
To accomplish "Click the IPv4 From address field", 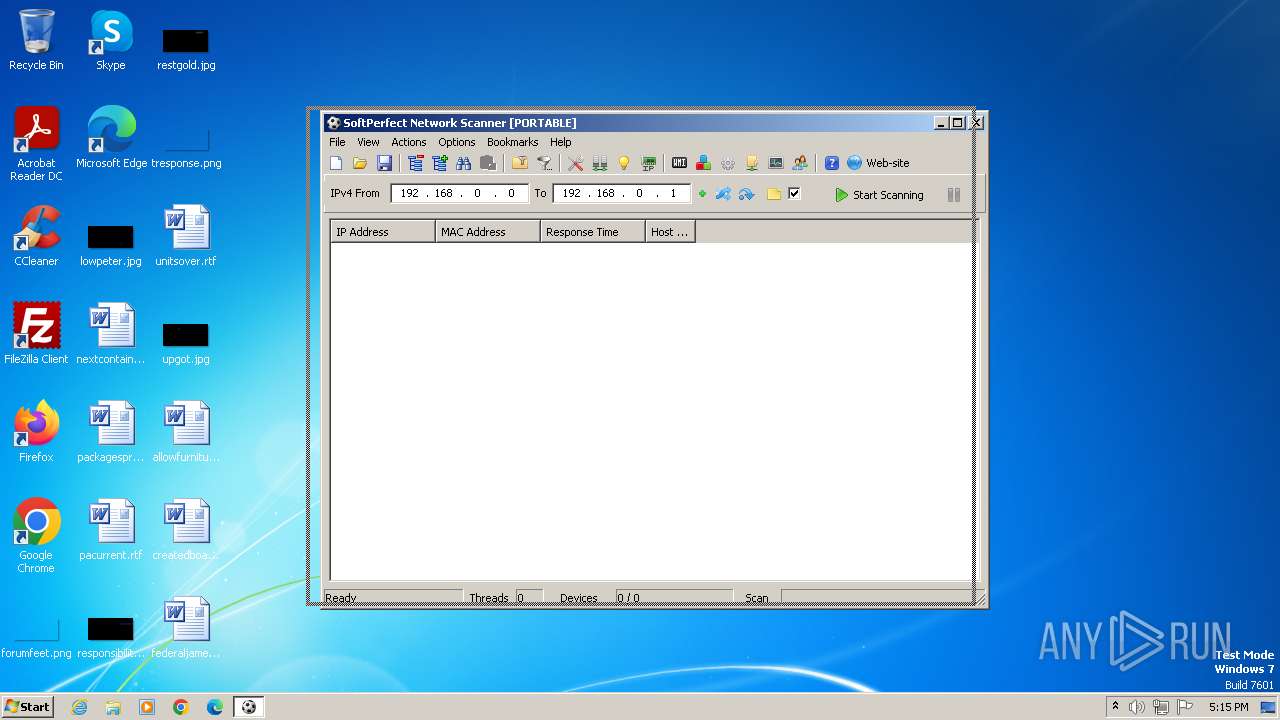I will tap(459, 194).
